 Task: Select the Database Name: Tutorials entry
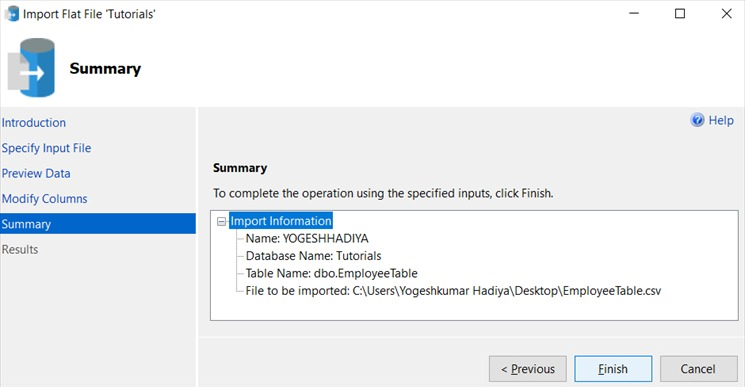313,256
